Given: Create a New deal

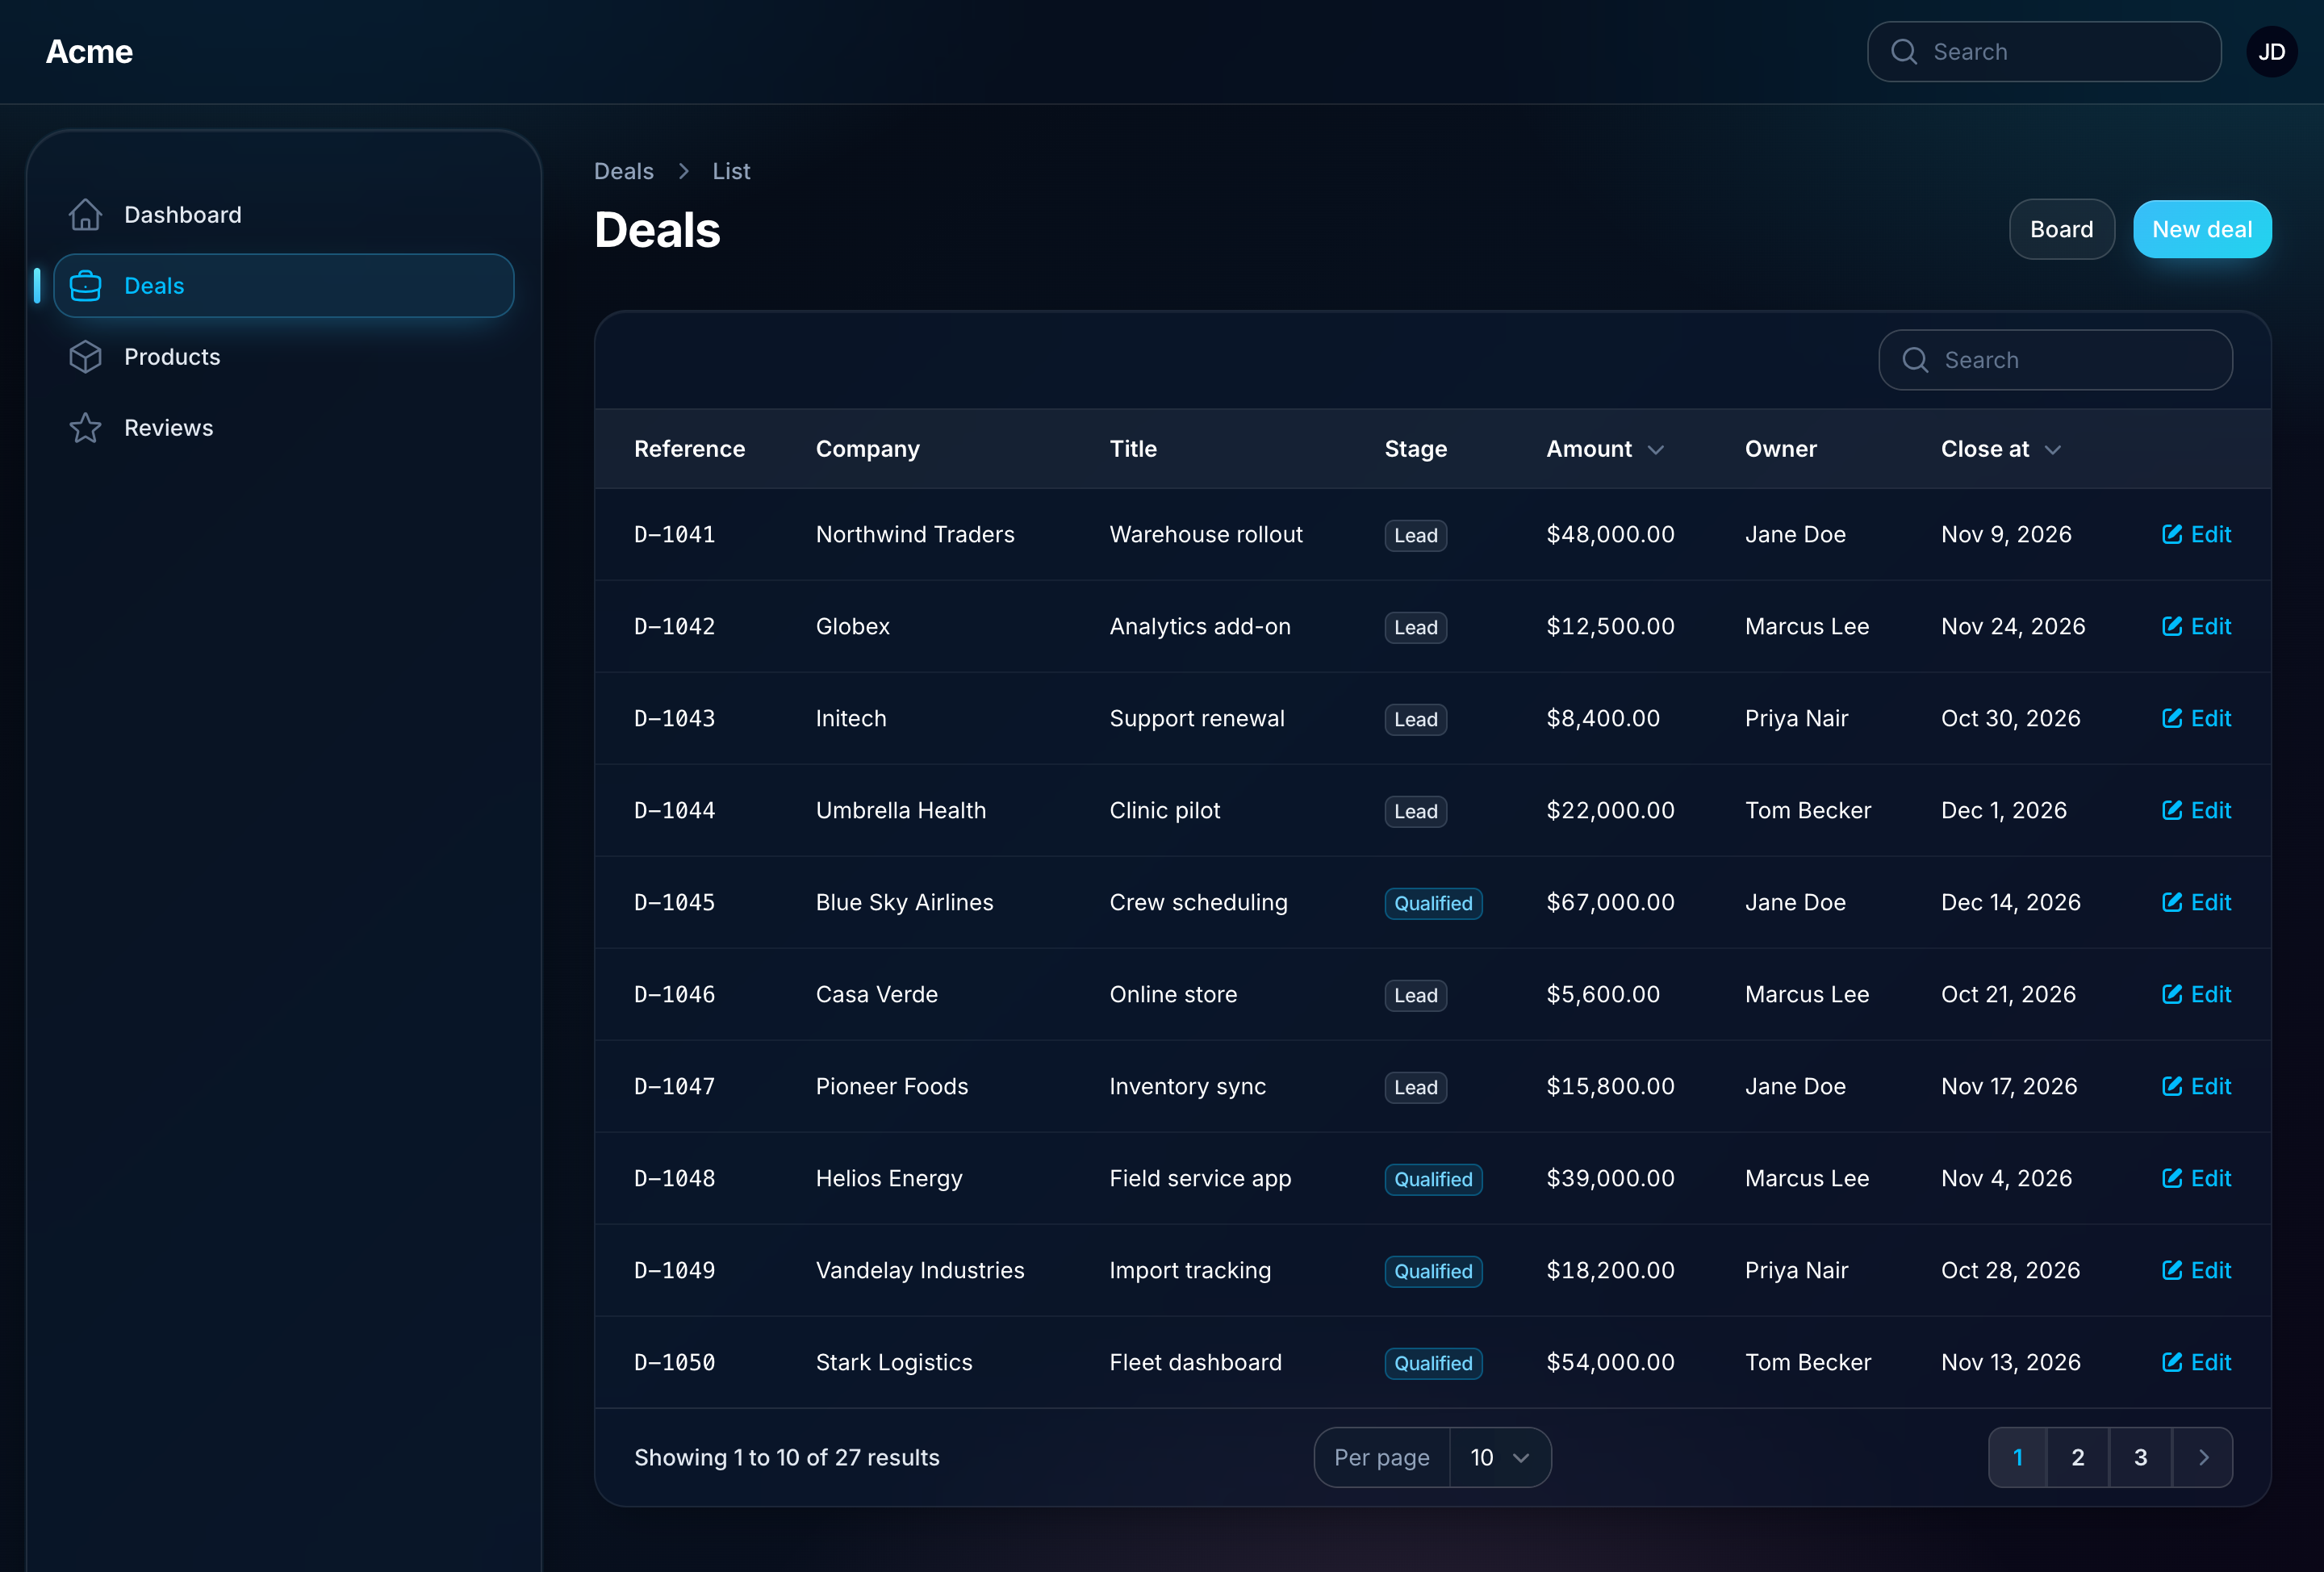Looking at the screenshot, I should 2202,229.
